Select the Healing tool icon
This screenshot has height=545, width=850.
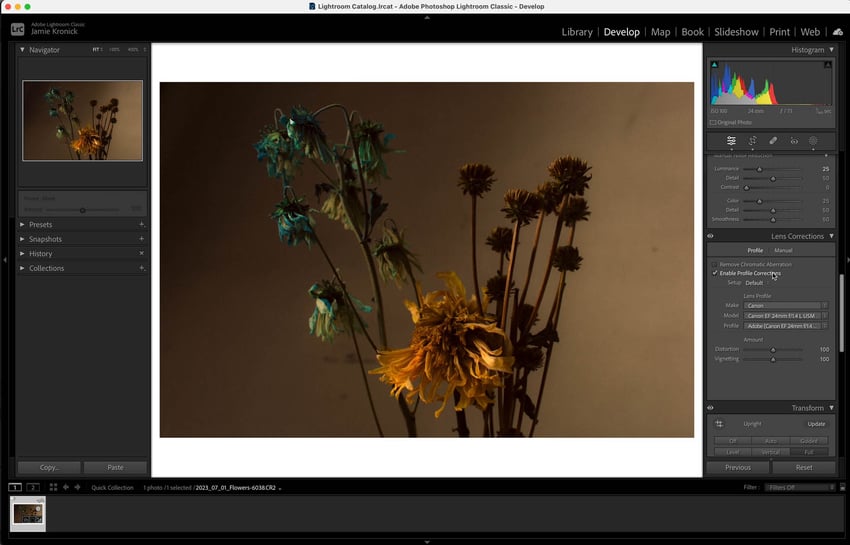click(773, 140)
